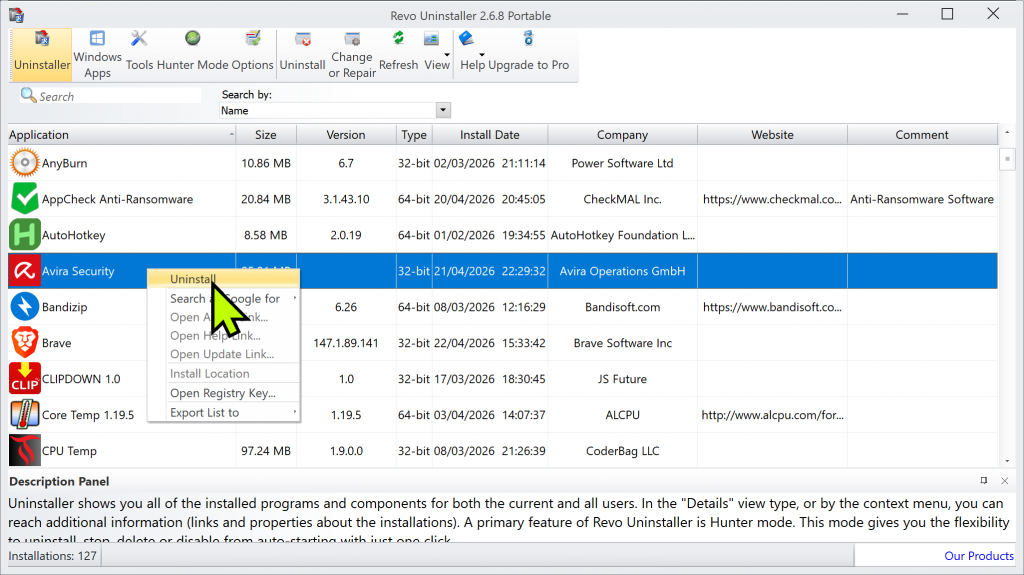The image size is (1024, 575).
Task: Open Windows Apps section
Action: point(97,54)
